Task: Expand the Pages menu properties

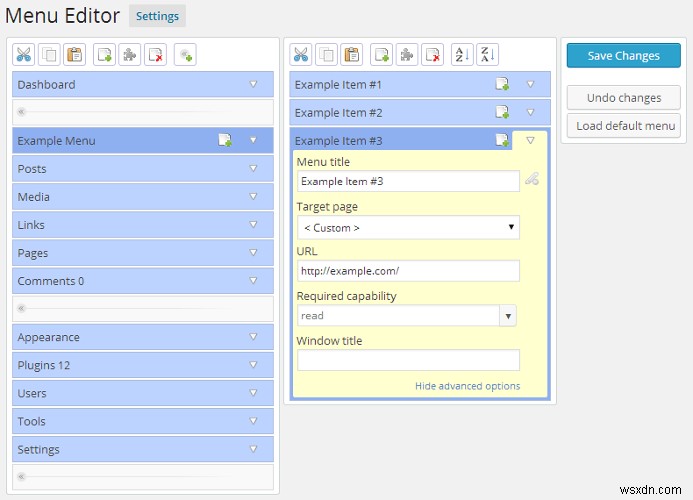Action: 253,252
